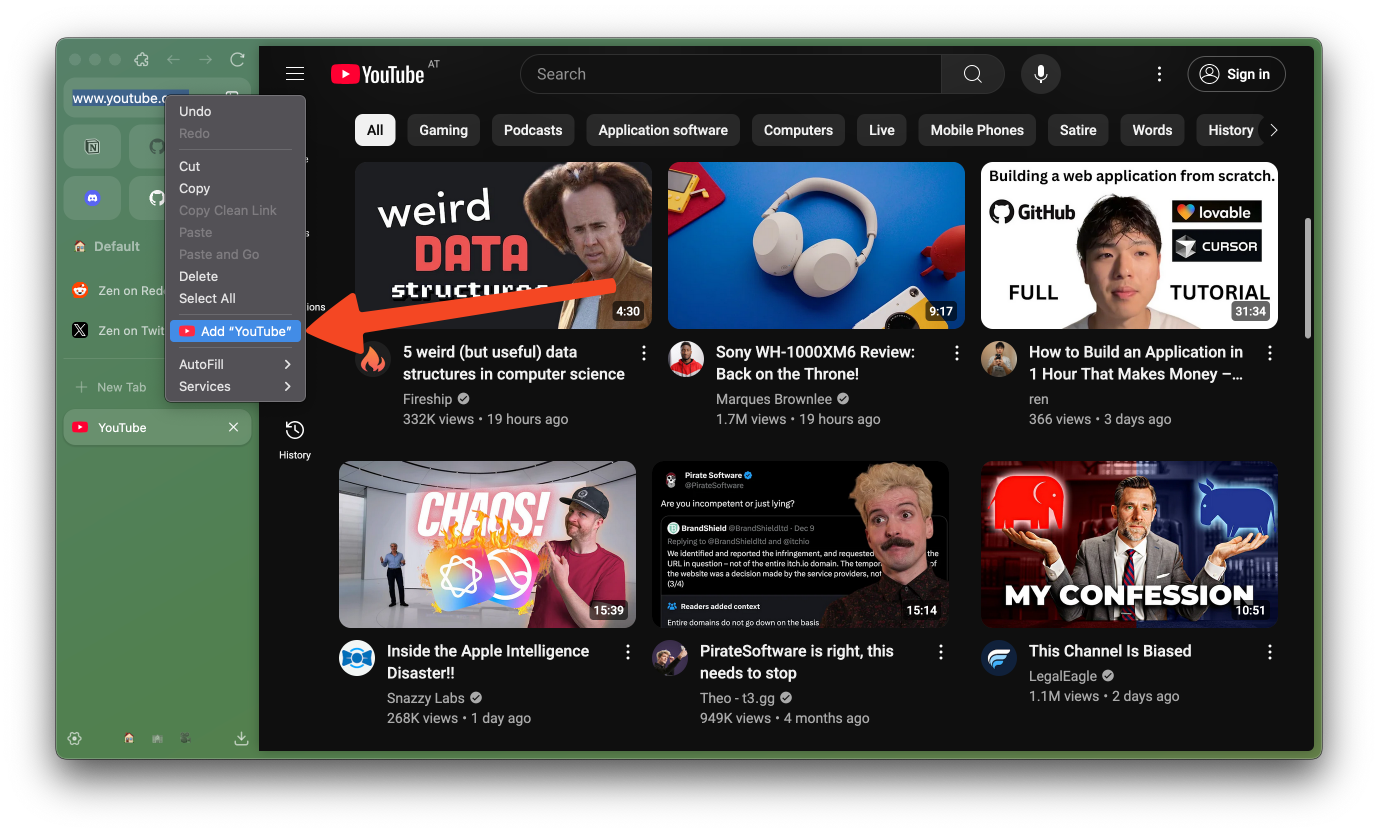1378x833 pixels.
Task: Play the MY CONFESSION video thumbnail
Action: click(x=1129, y=544)
